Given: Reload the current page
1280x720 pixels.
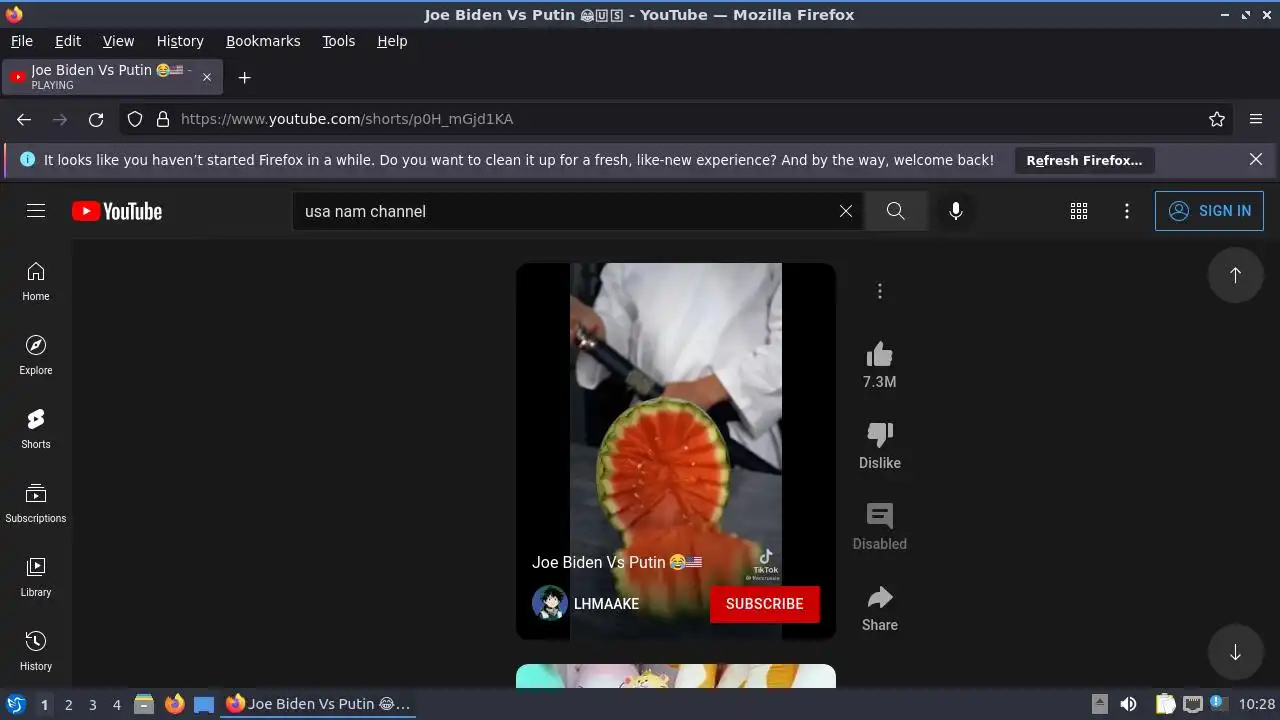Looking at the screenshot, I should click(x=96, y=119).
